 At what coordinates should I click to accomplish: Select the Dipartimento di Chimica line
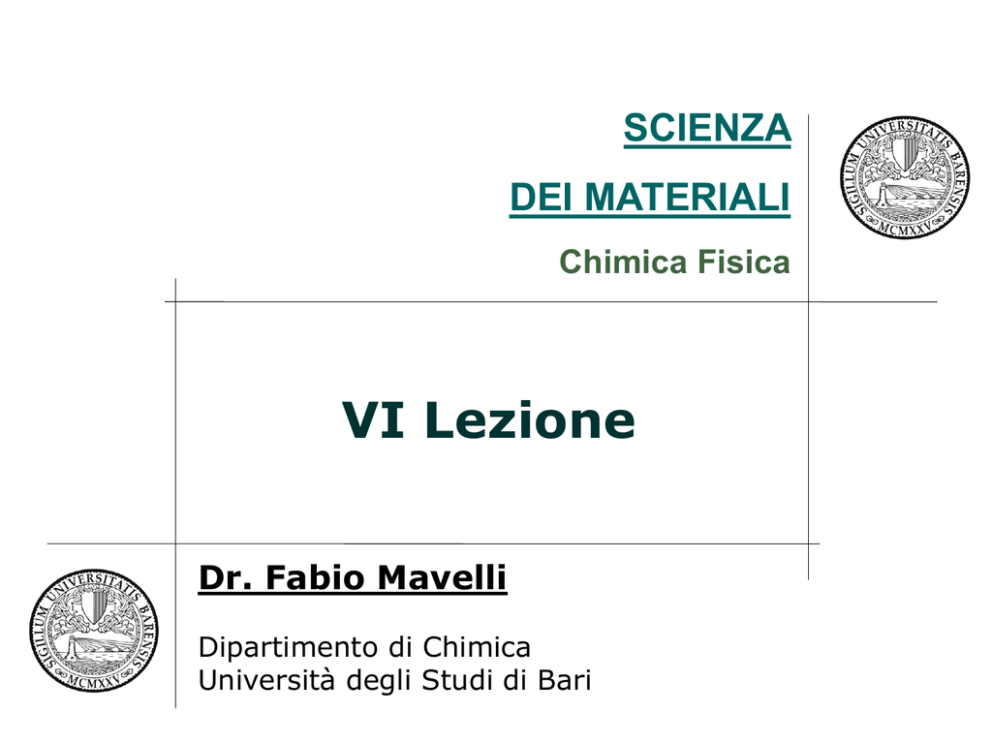[364, 647]
